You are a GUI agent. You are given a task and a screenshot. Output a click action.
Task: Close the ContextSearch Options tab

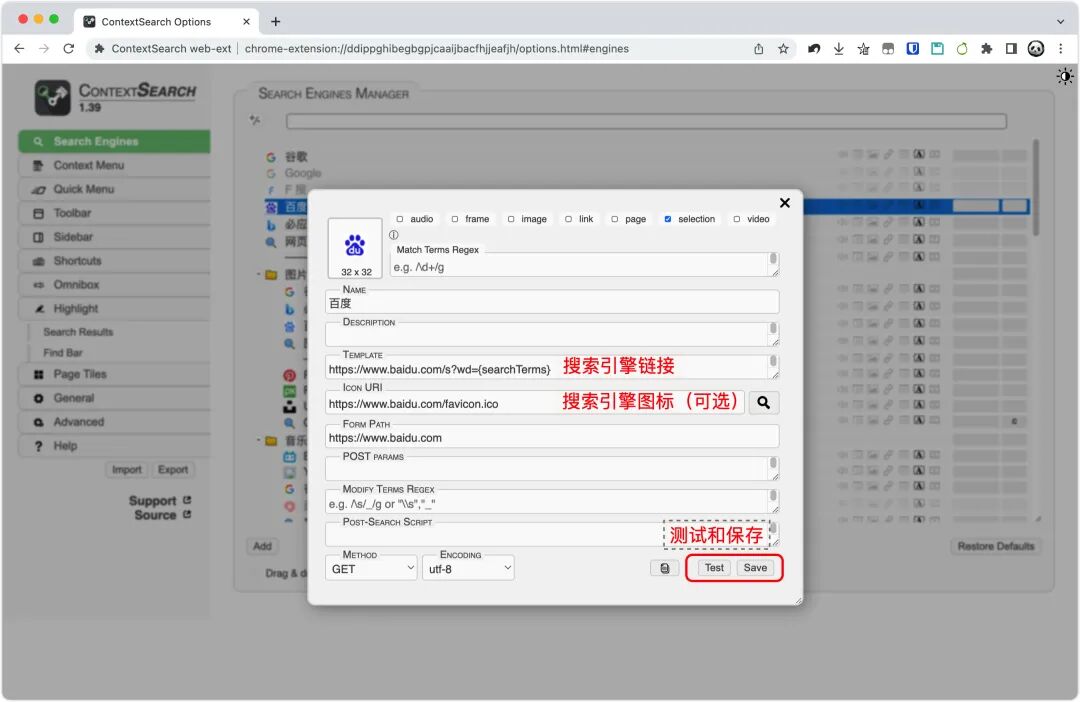pos(246,21)
